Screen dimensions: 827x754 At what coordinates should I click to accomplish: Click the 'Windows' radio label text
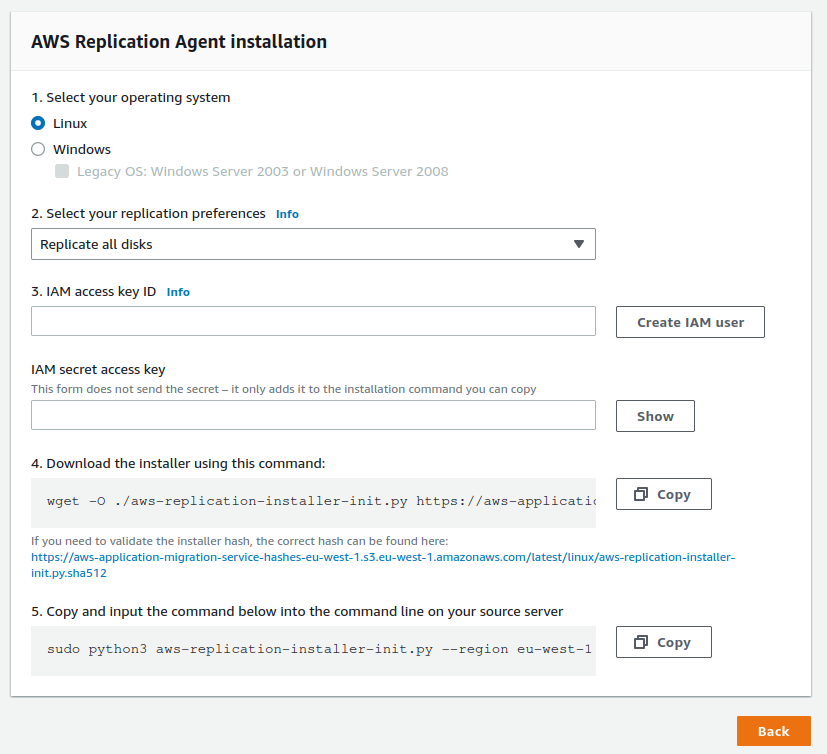(x=82, y=150)
